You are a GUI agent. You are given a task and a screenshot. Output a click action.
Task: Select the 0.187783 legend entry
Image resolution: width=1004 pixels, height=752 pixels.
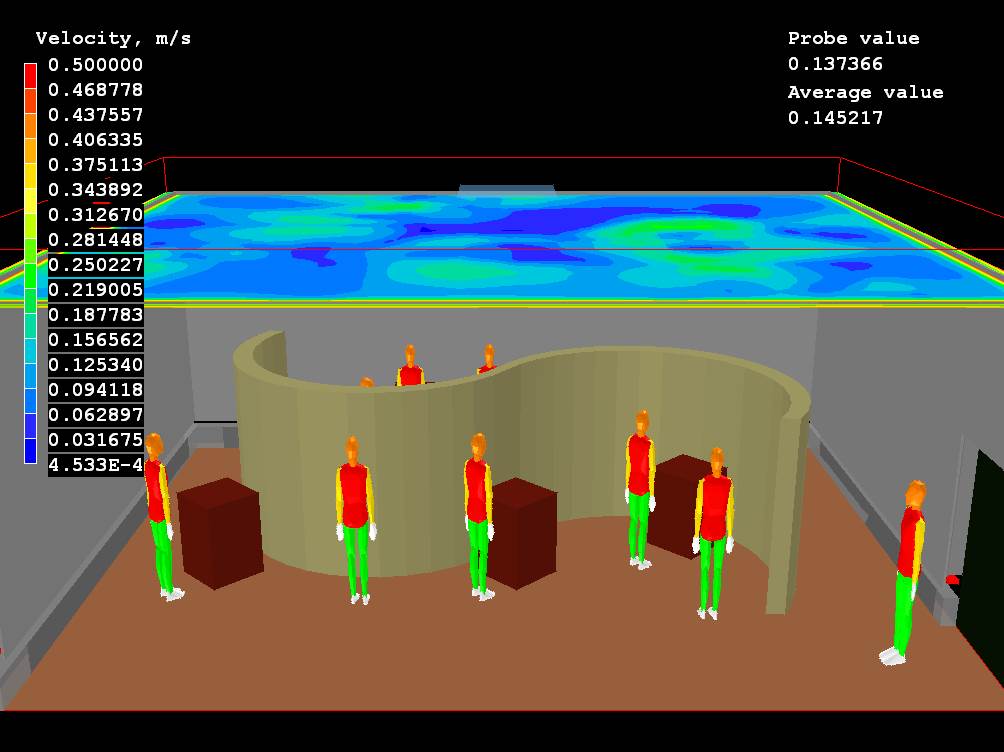pos(95,315)
